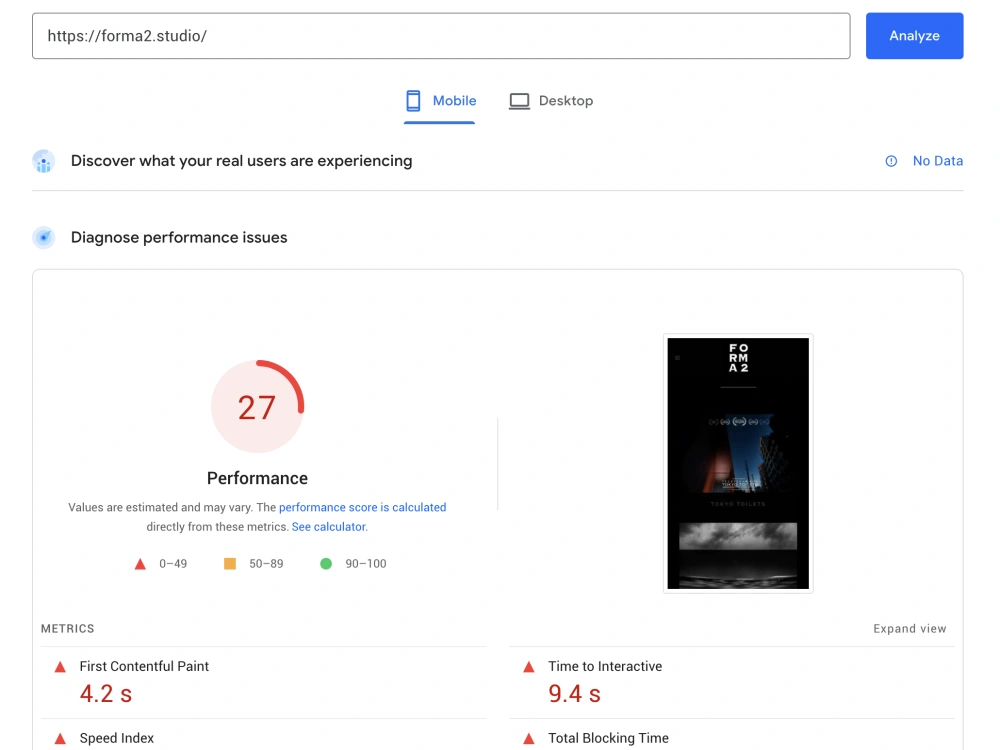Switch to the Desktop tab
The height and width of the screenshot is (750, 1000).
coord(551,101)
